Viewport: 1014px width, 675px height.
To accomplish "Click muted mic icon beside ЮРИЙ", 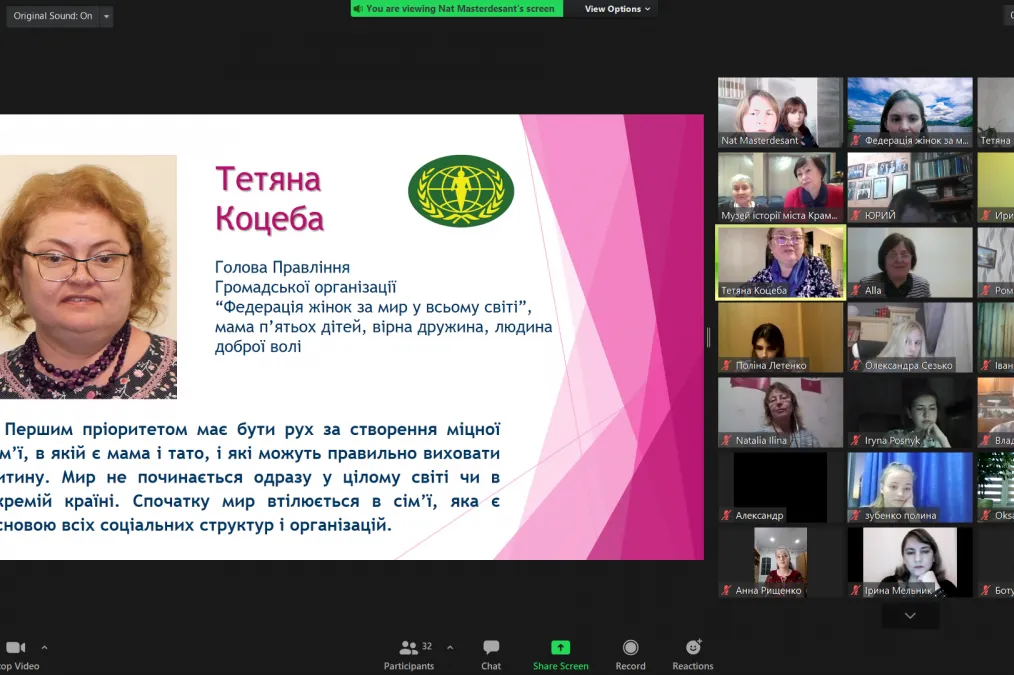I will pyautogui.click(x=856, y=215).
